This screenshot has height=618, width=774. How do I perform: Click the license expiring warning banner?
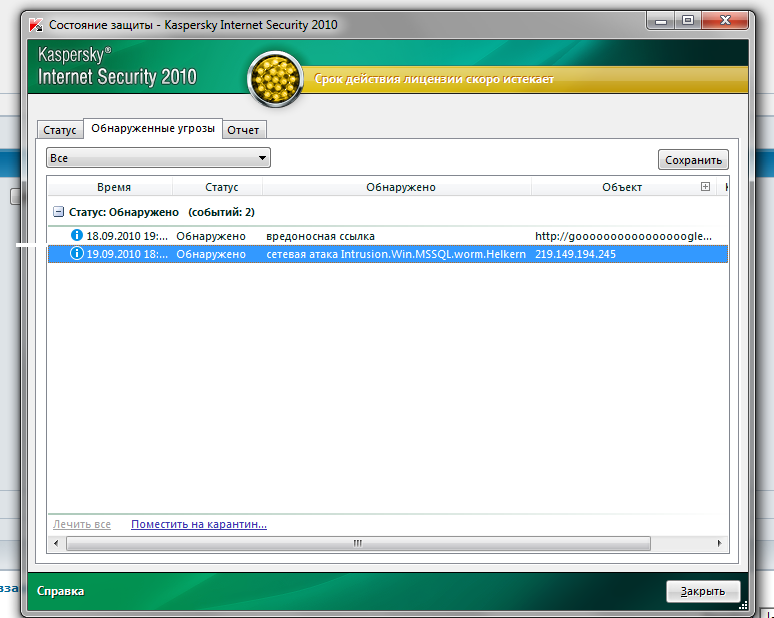click(523, 79)
